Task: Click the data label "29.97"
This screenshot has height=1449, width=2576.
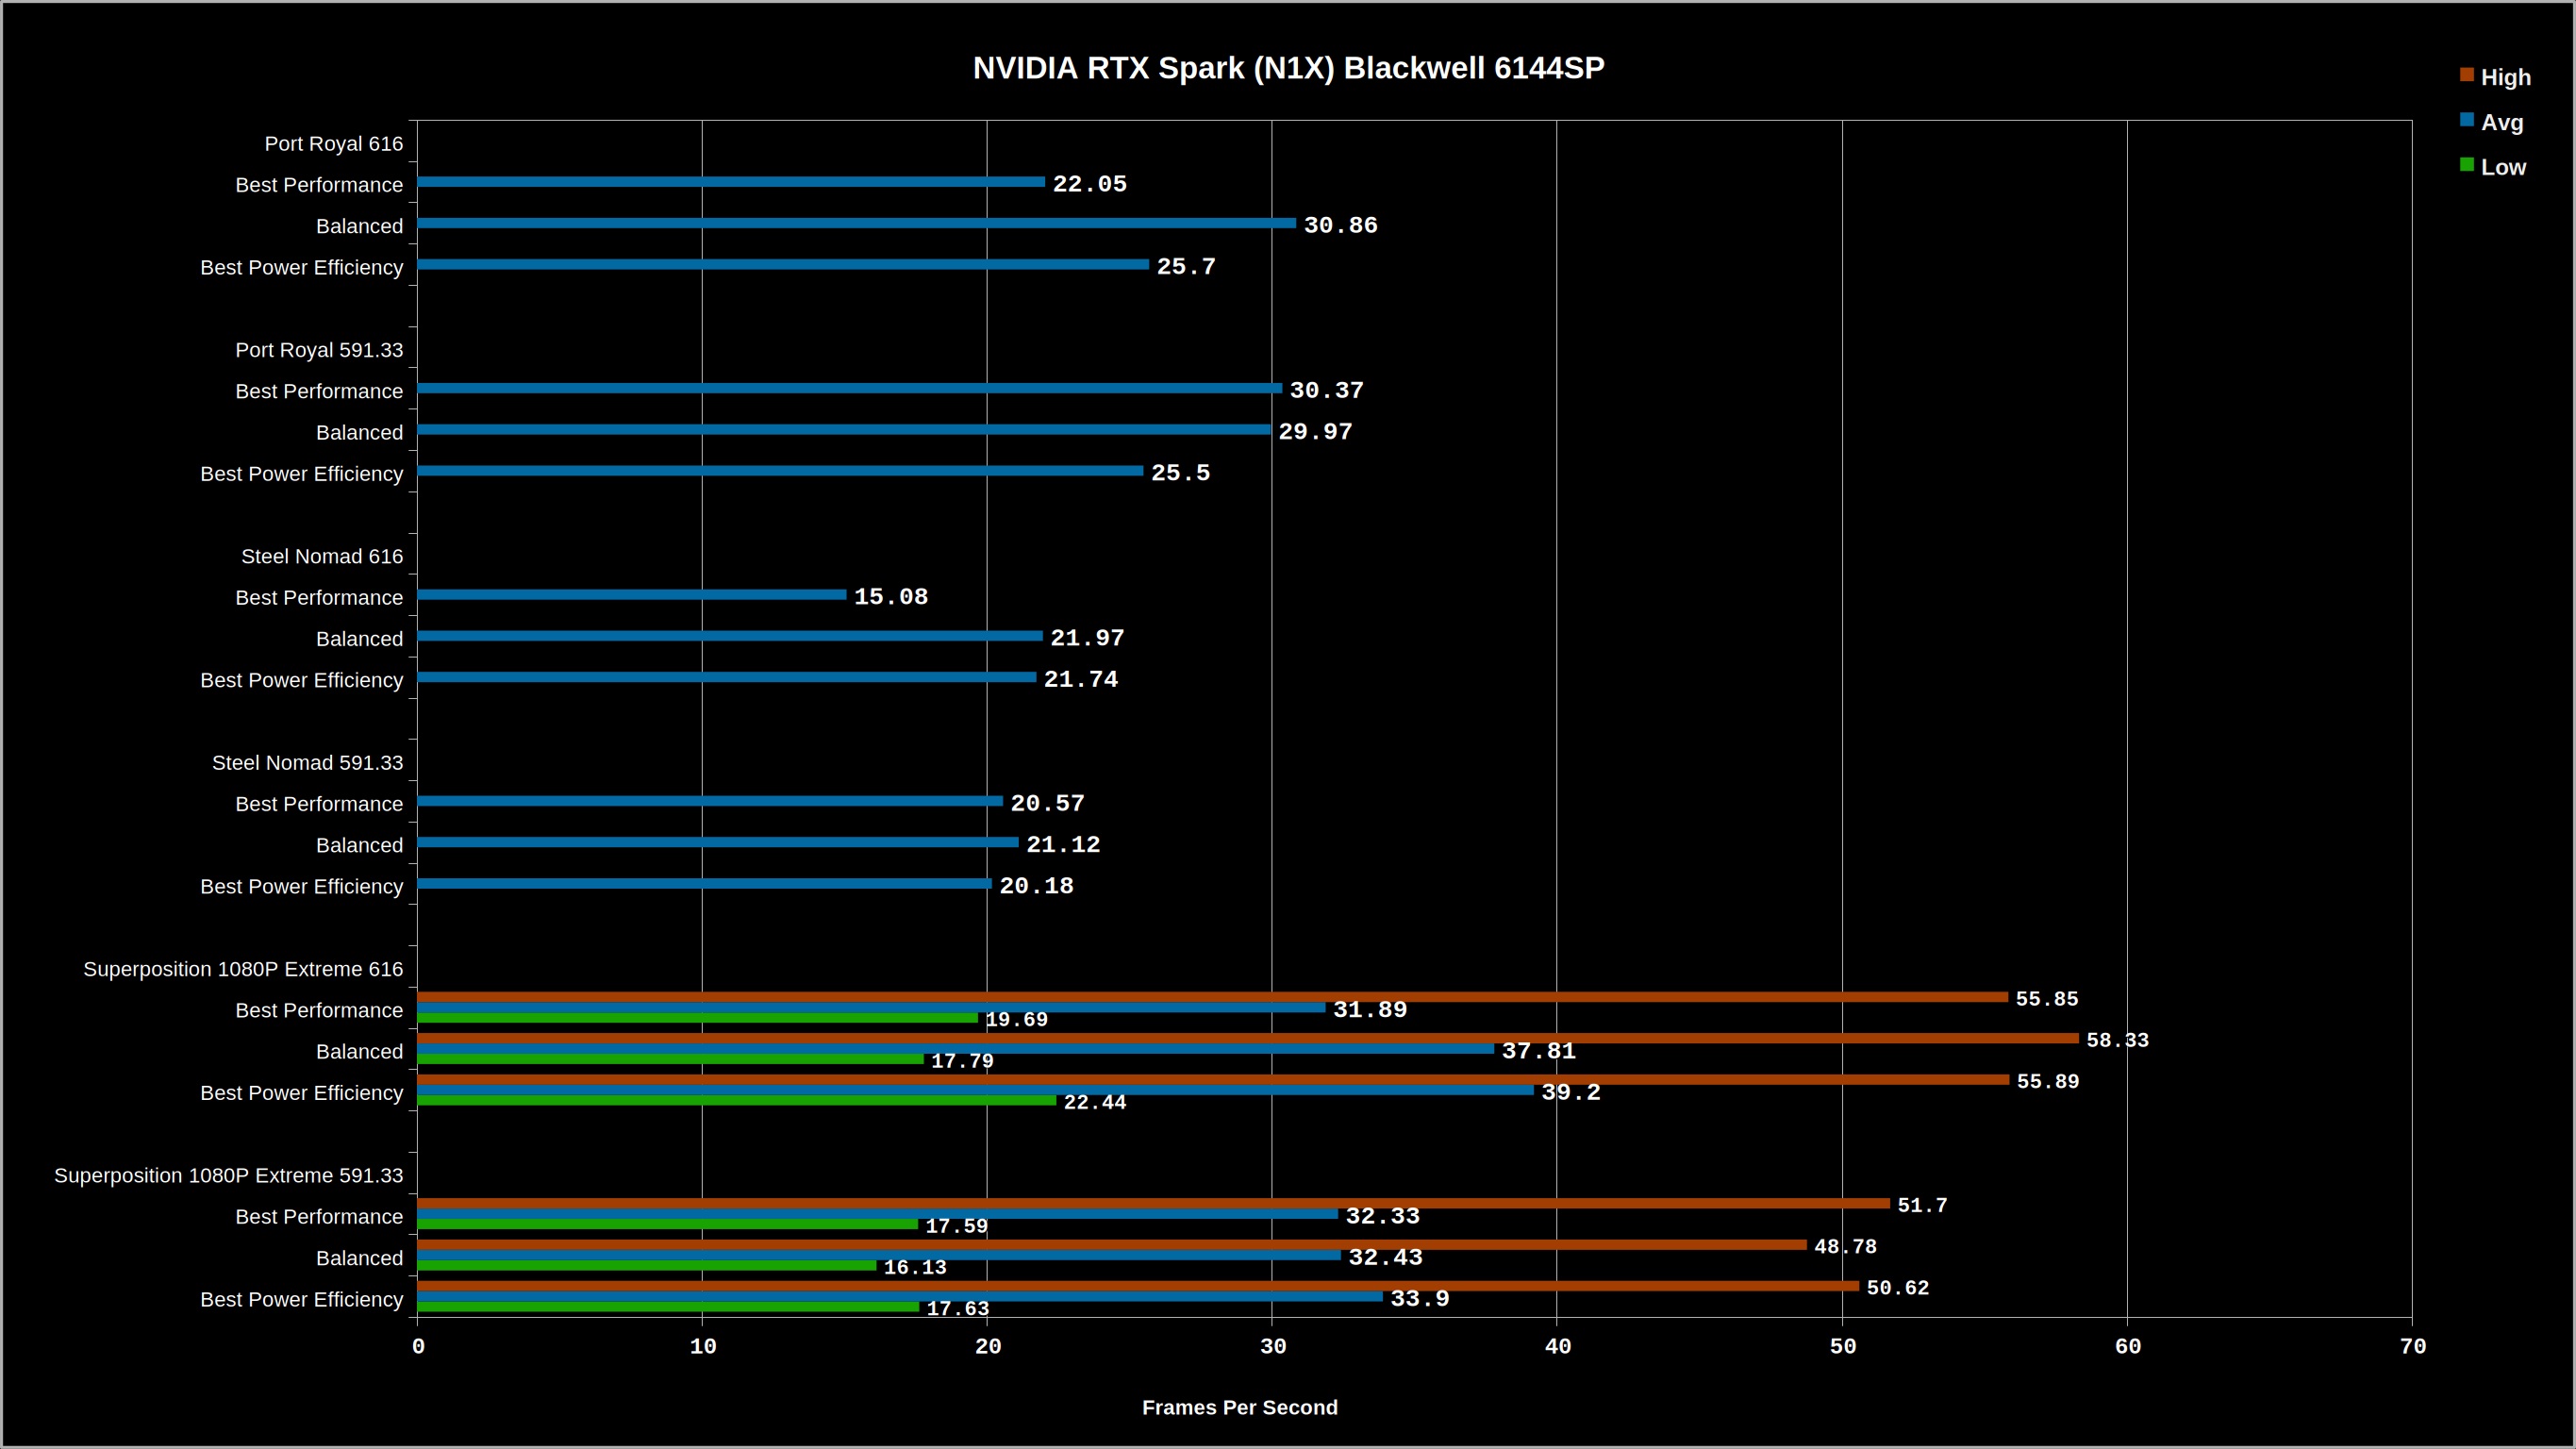Action: [x=1315, y=432]
